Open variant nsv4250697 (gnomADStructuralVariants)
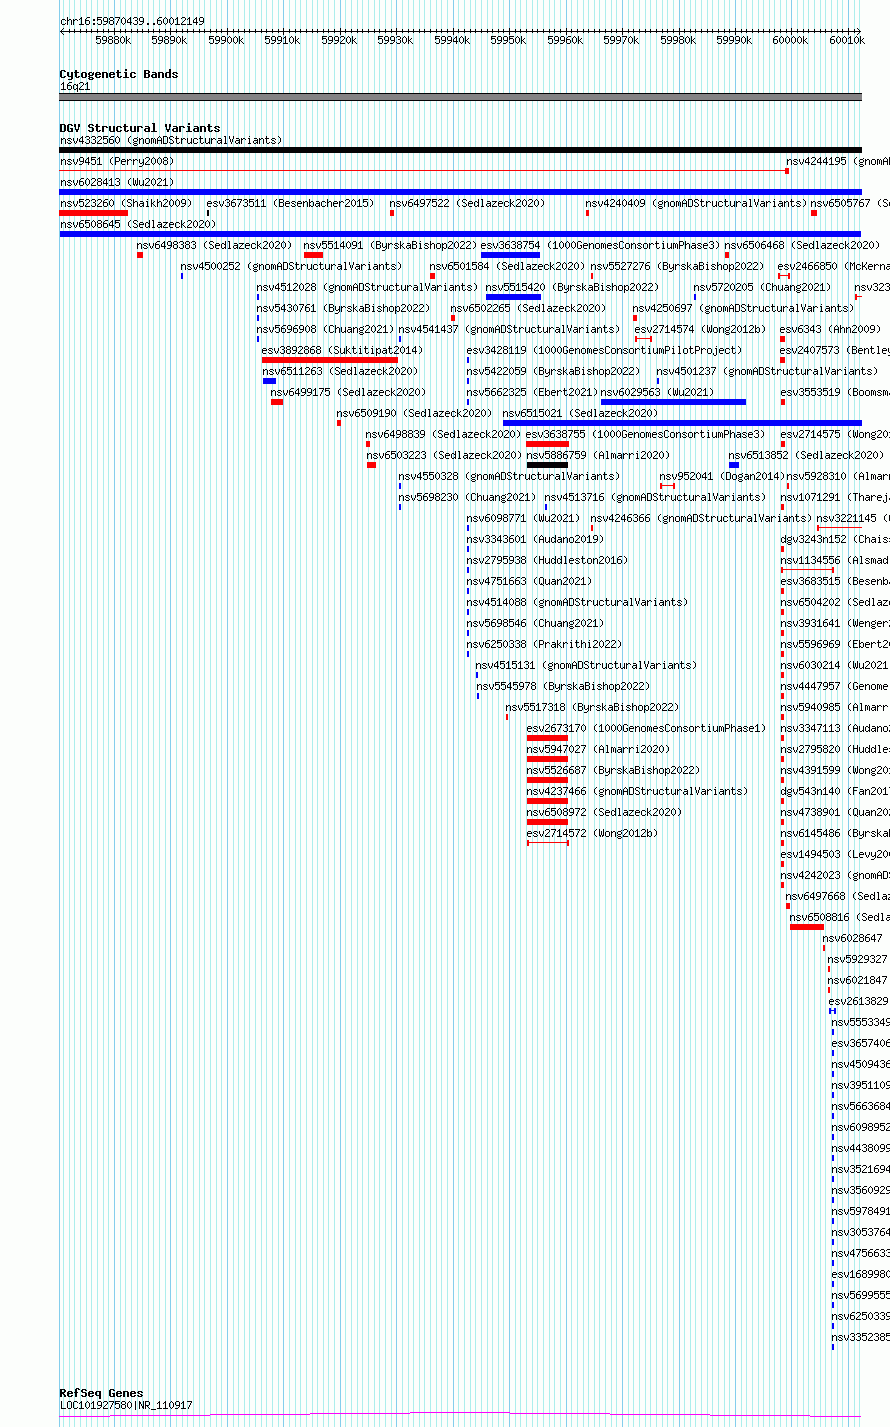This screenshot has width=890, height=1427. (743, 308)
